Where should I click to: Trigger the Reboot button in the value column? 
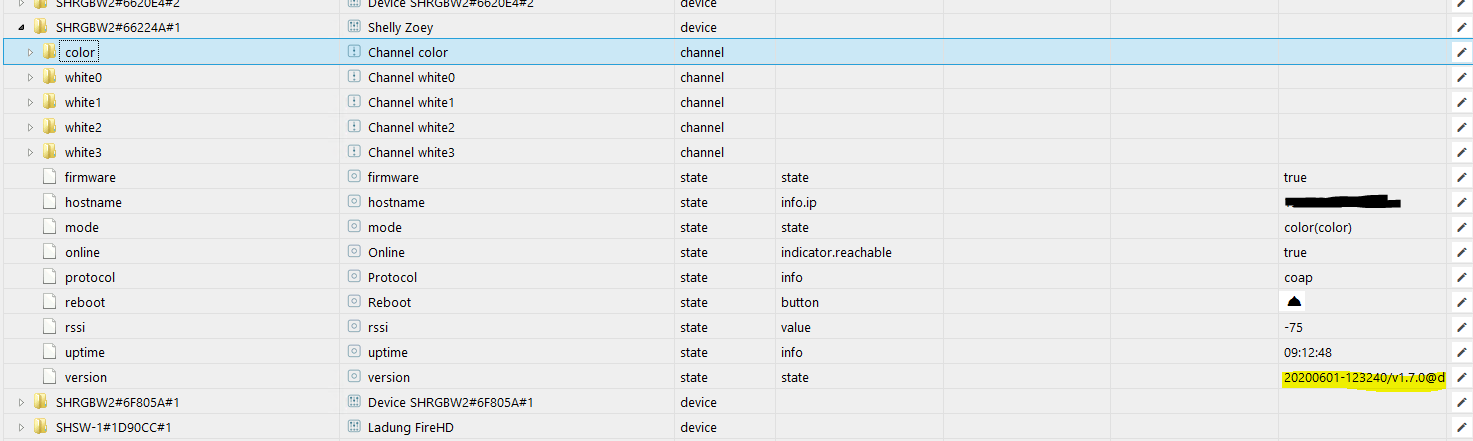[1294, 302]
